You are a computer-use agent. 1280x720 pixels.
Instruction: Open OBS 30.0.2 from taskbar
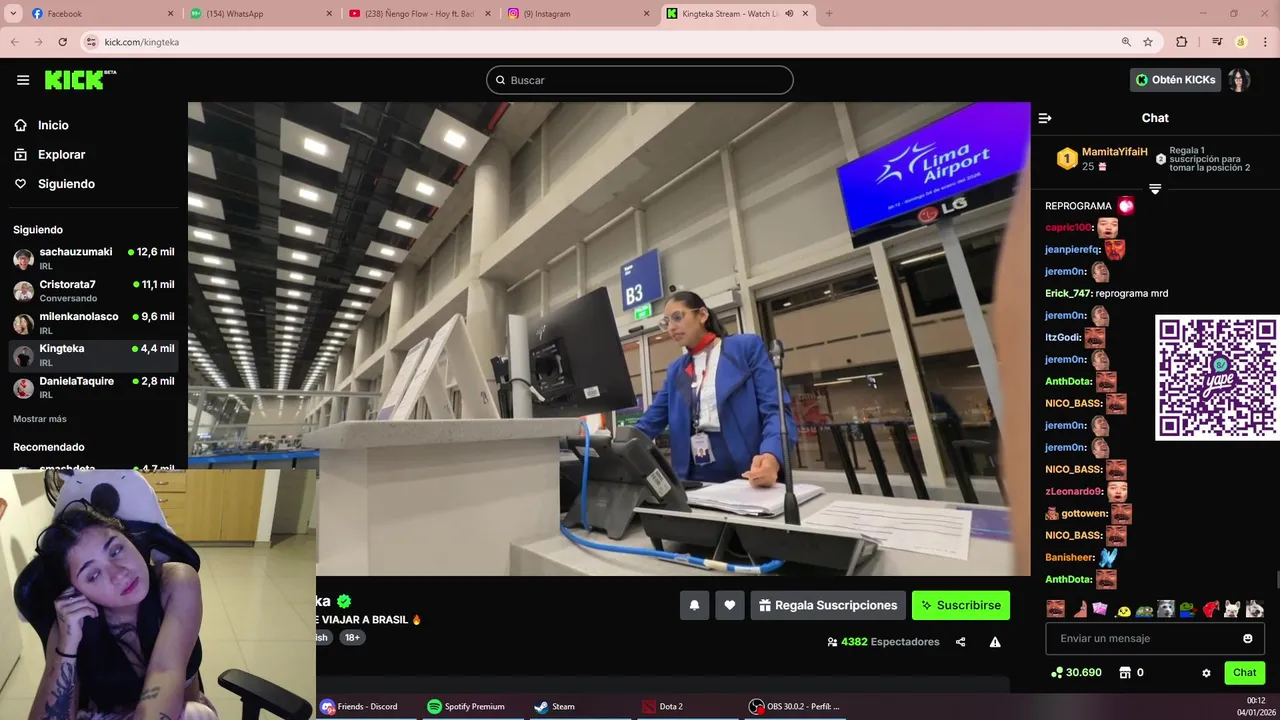pyautogui.click(x=795, y=706)
